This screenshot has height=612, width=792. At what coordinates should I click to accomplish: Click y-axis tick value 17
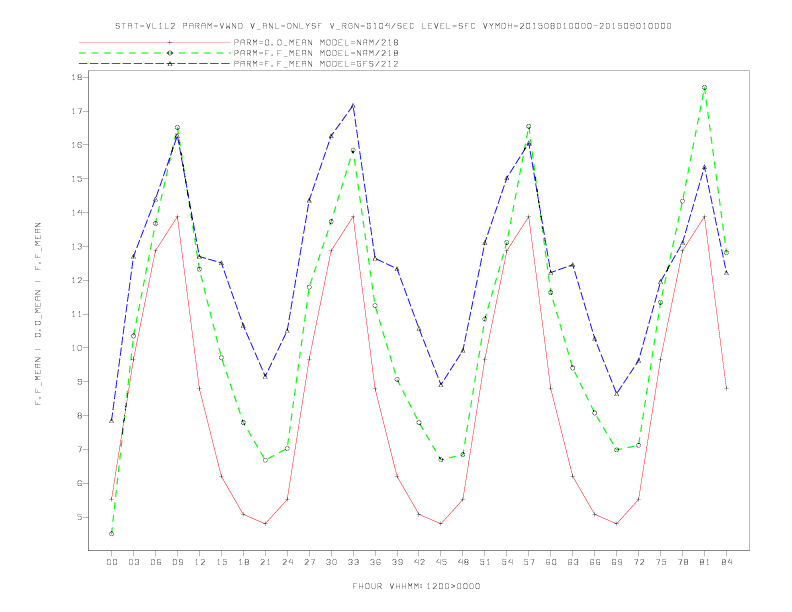77,111
